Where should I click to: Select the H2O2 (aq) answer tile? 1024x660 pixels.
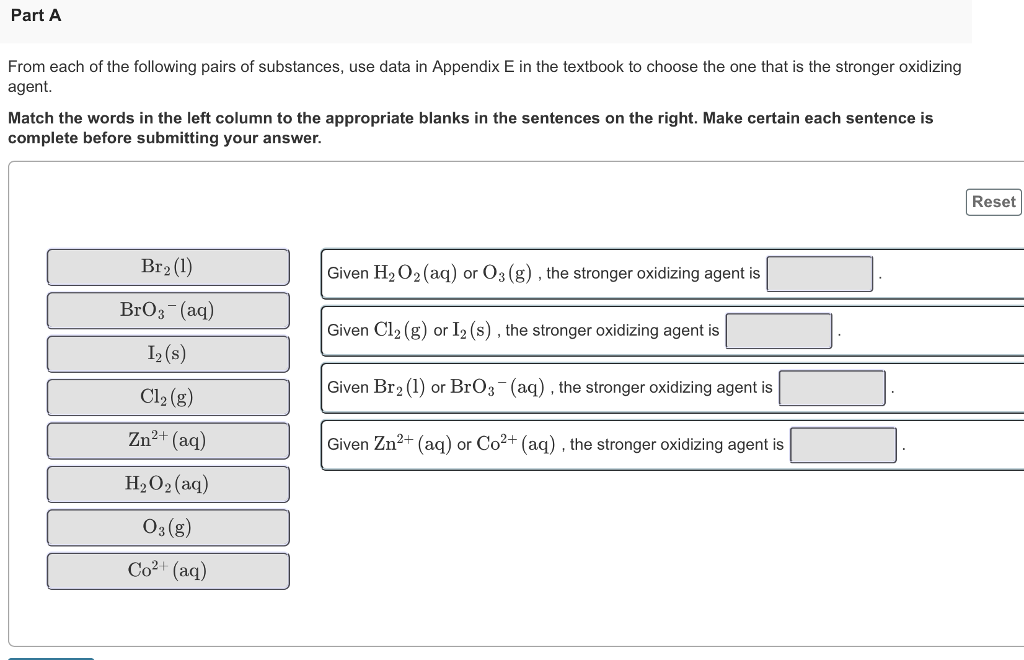[x=167, y=484]
